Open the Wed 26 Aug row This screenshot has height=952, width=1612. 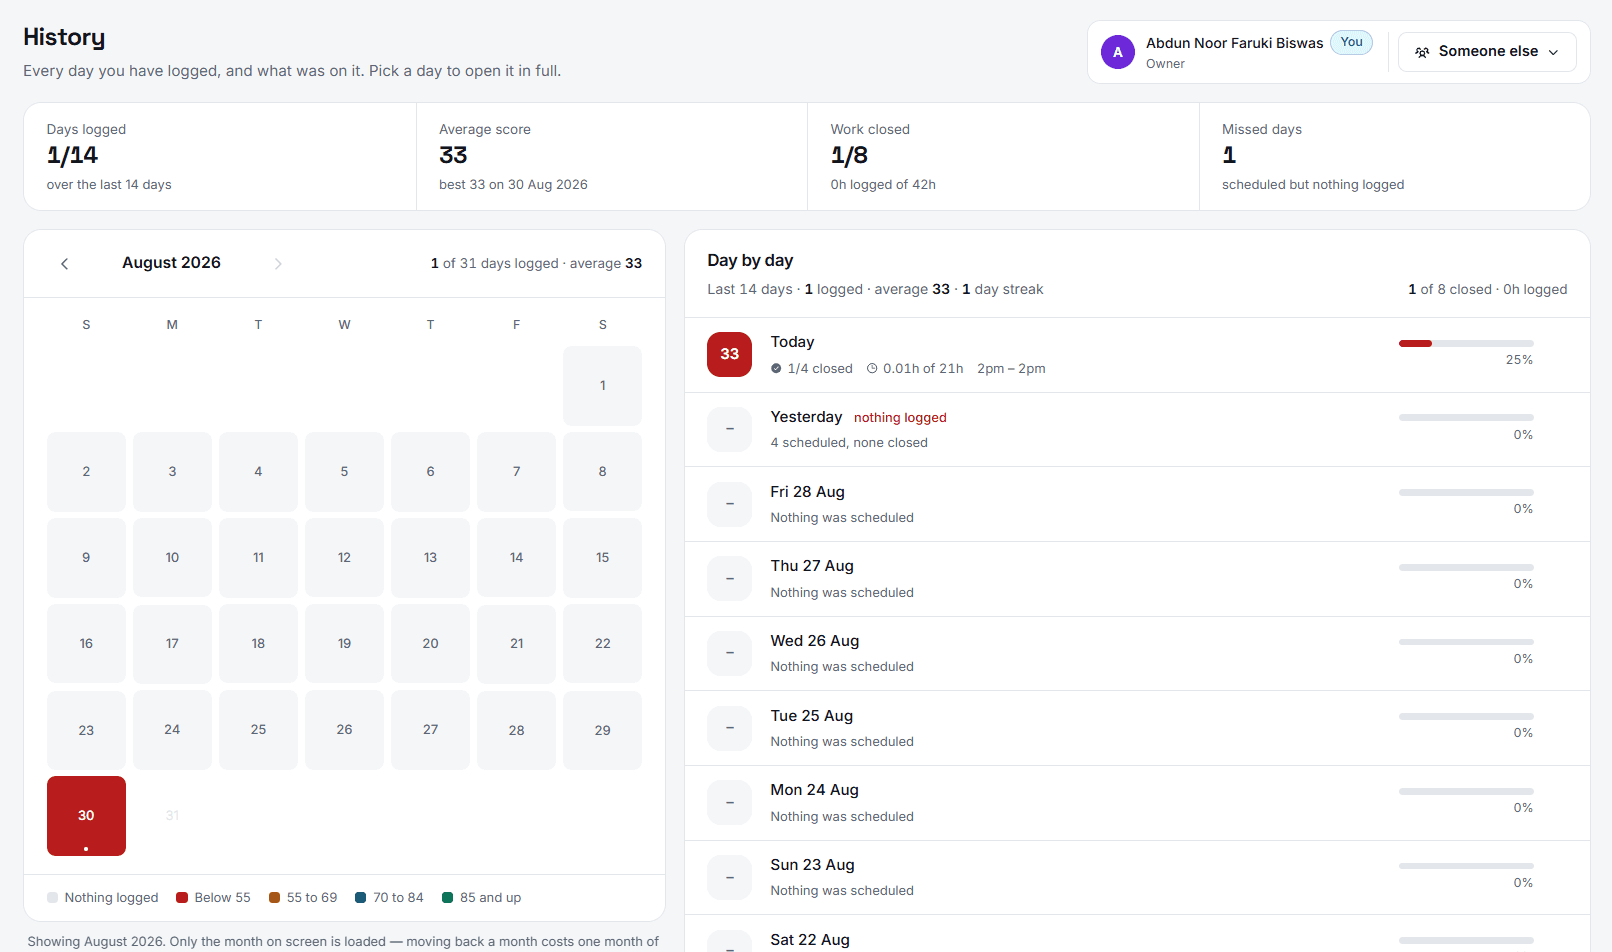coord(1137,654)
